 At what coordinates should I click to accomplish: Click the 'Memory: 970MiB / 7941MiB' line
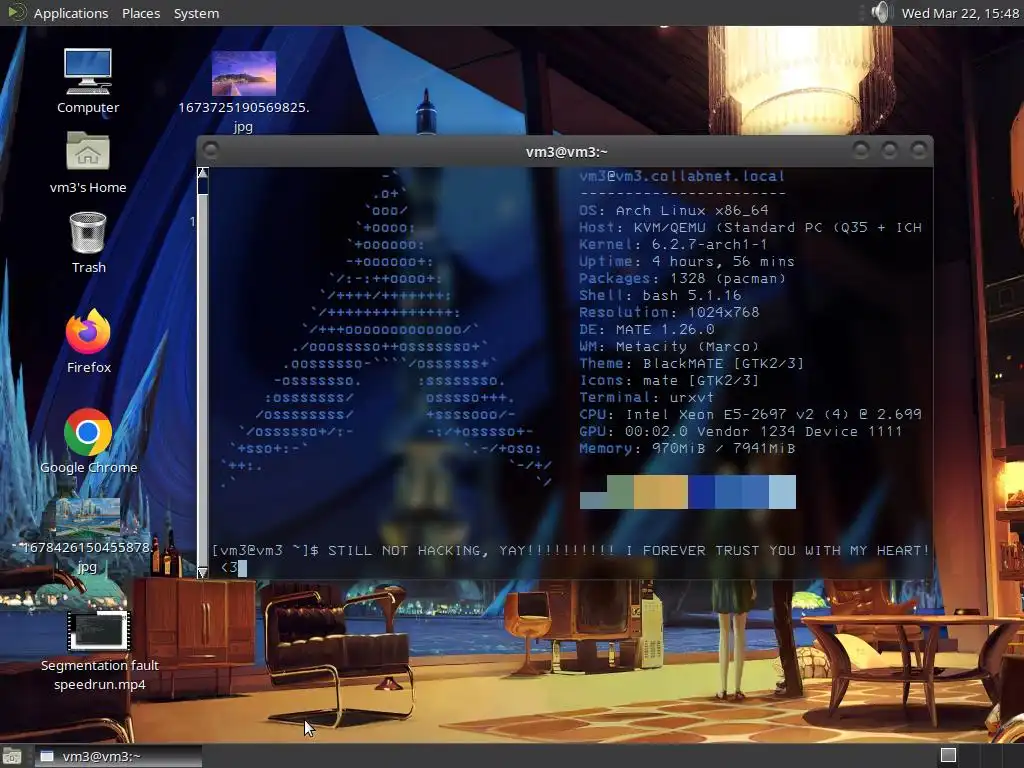tap(687, 448)
